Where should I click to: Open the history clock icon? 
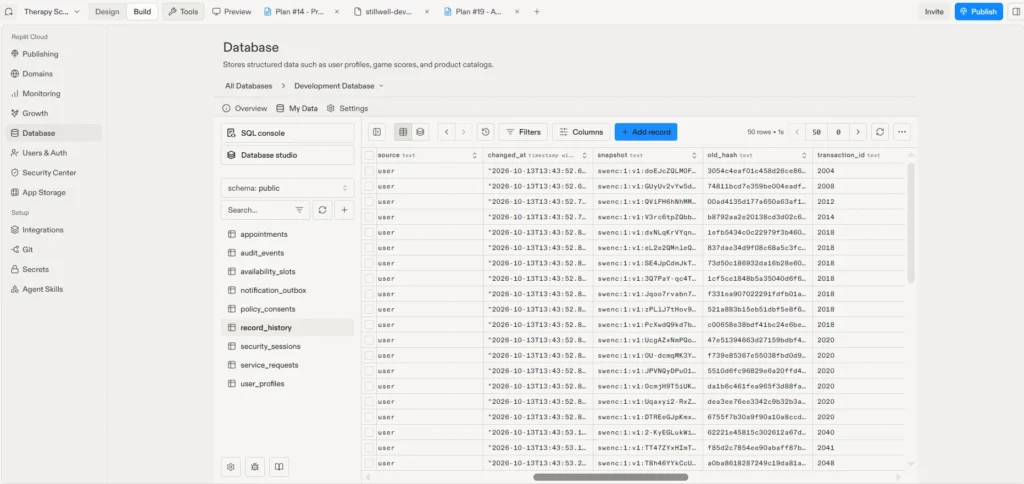[485, 132]
